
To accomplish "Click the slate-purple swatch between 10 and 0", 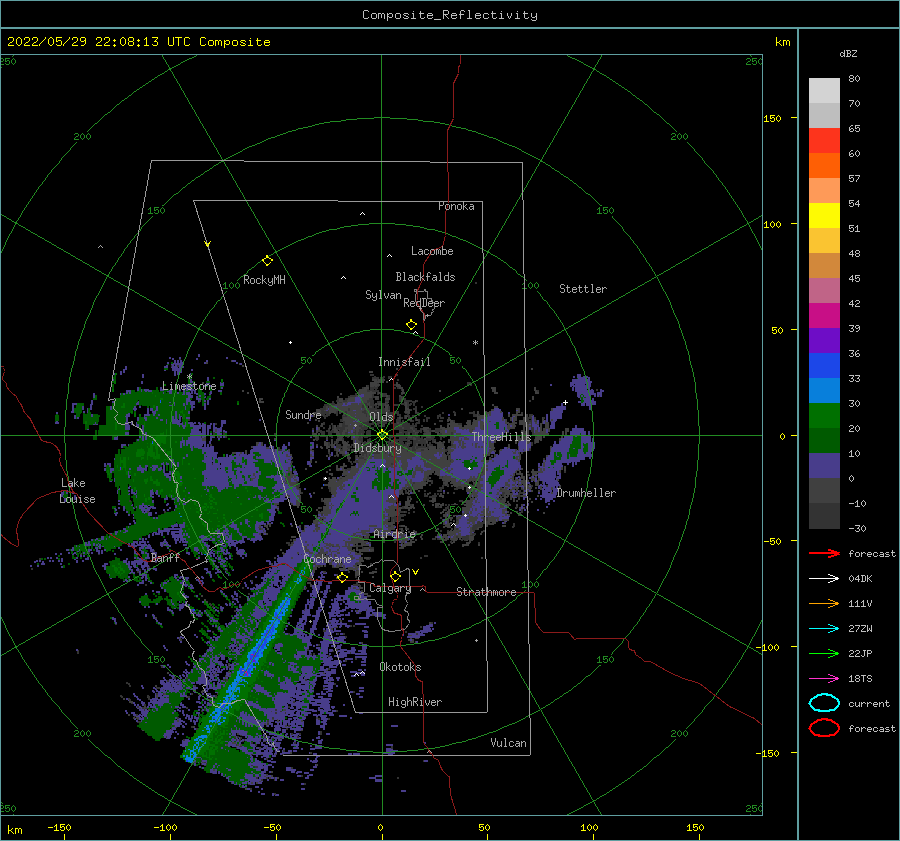I will 824,465.
